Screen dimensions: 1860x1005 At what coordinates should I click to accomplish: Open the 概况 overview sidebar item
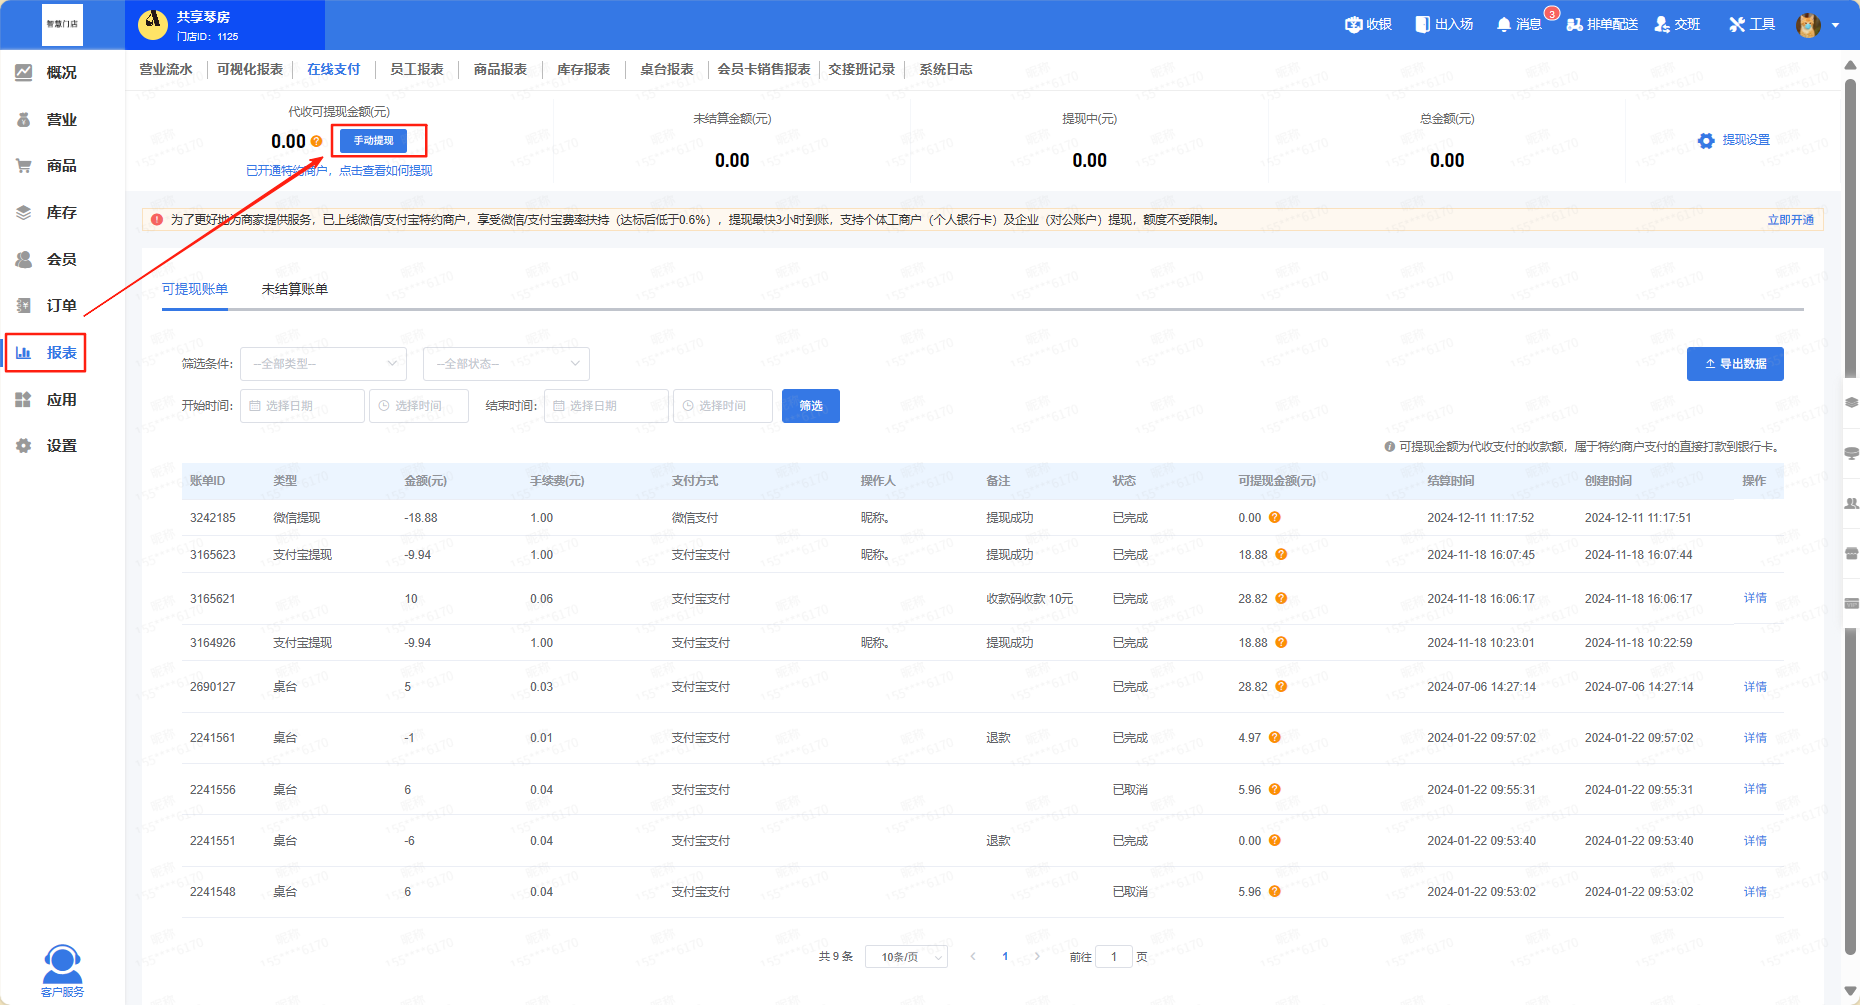tap(47, 73)
